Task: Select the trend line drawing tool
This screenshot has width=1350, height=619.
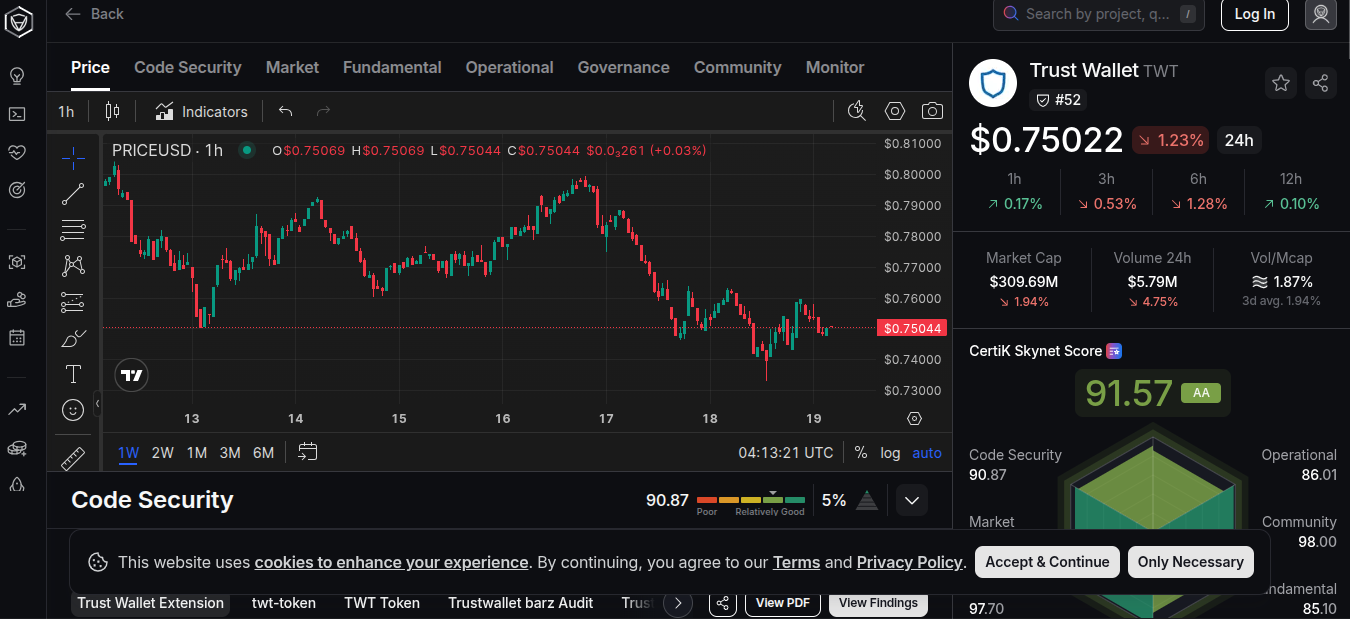Action: 73,194
